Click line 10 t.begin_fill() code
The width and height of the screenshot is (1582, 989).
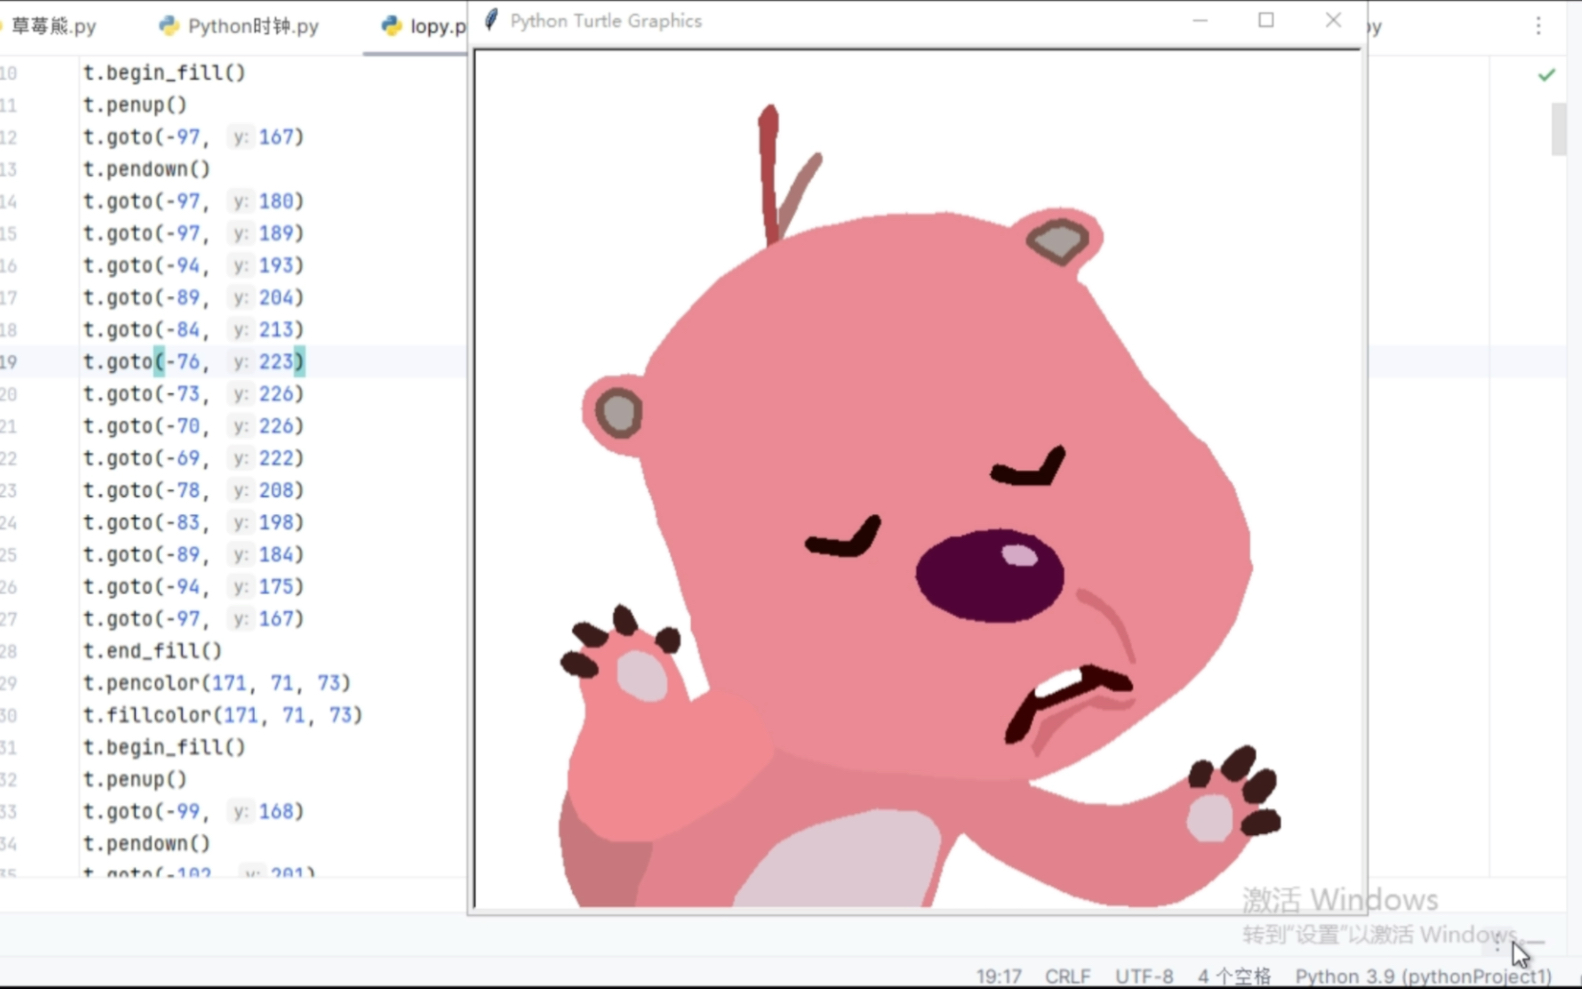click(x=164, y=72)
